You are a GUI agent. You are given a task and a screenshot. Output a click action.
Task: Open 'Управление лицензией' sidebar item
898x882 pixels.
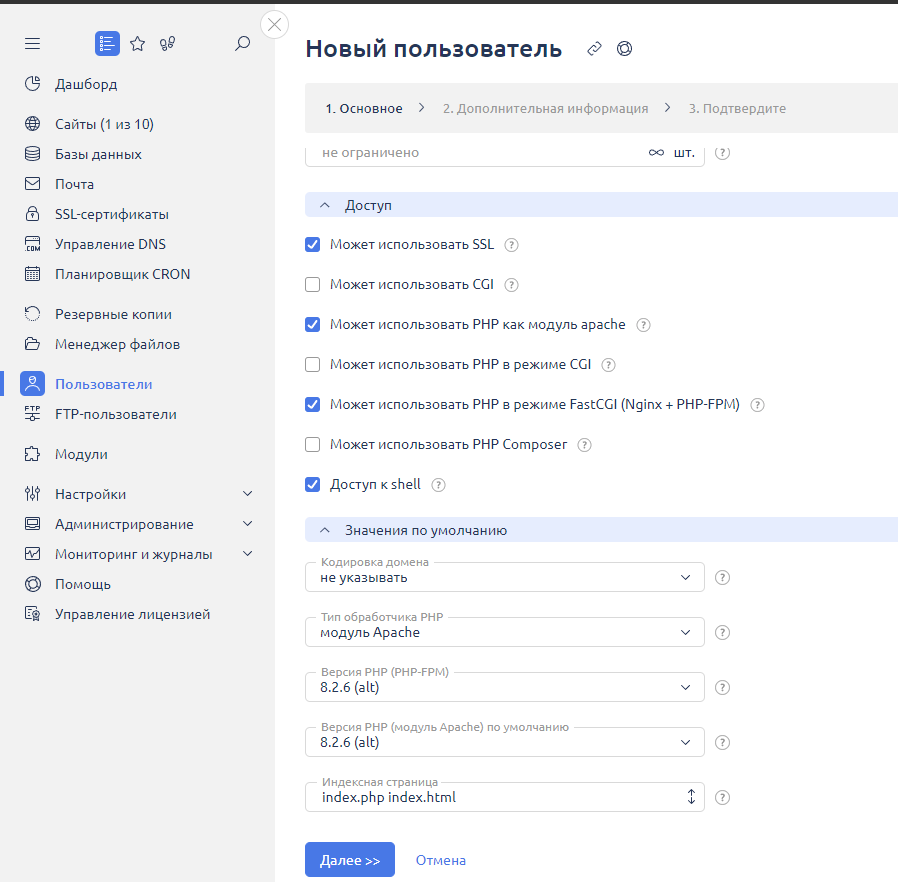click(x=132, y=614)
